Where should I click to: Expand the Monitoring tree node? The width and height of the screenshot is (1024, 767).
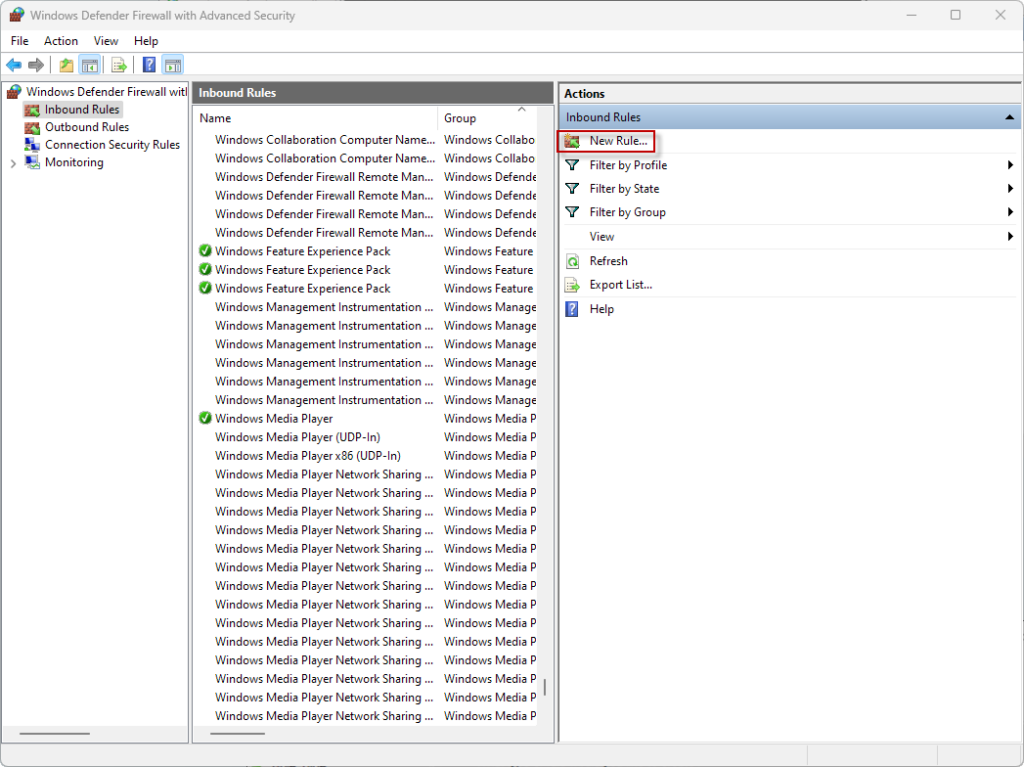point(13,163)
